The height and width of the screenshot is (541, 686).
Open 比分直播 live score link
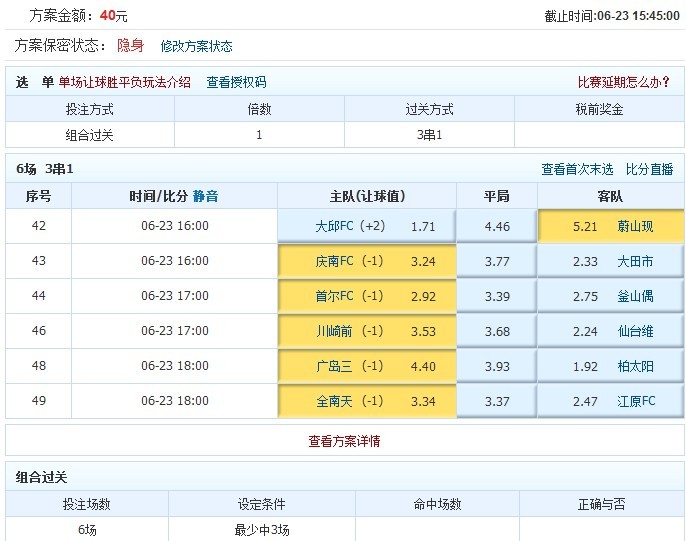(x=649, y=169)
